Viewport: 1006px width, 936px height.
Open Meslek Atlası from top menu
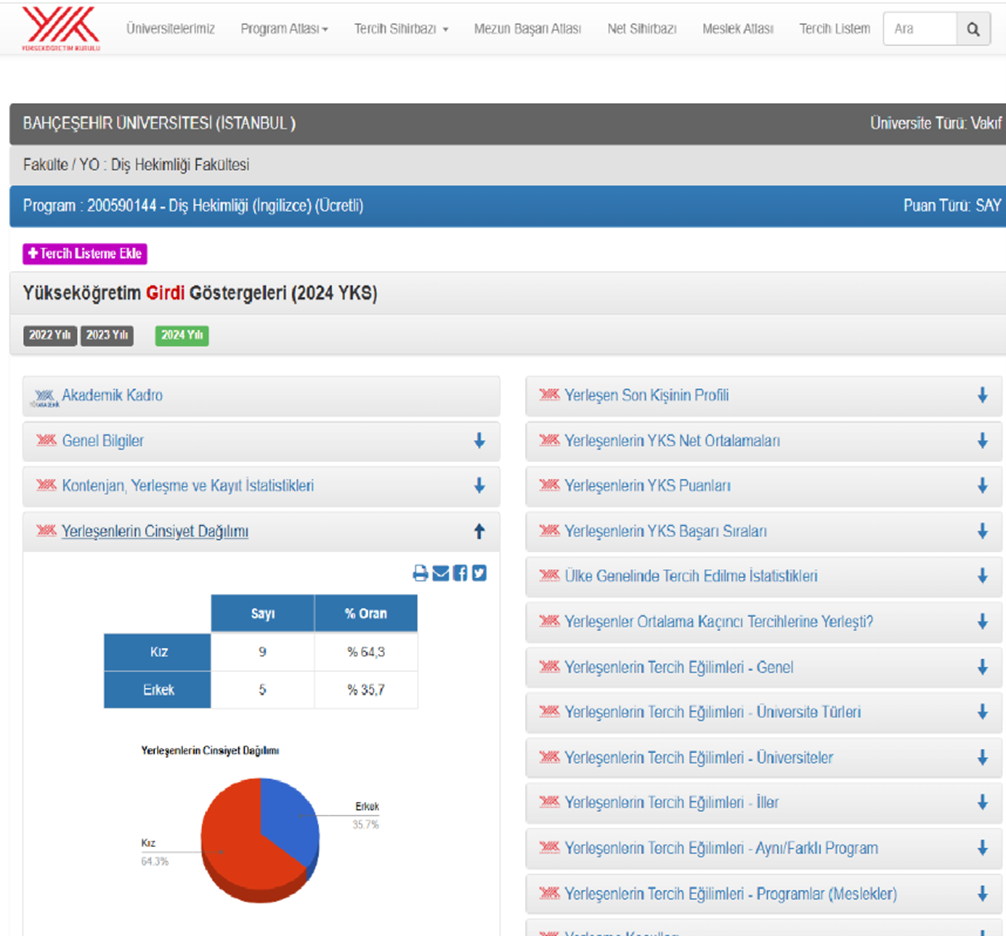(x=737, y=29)
